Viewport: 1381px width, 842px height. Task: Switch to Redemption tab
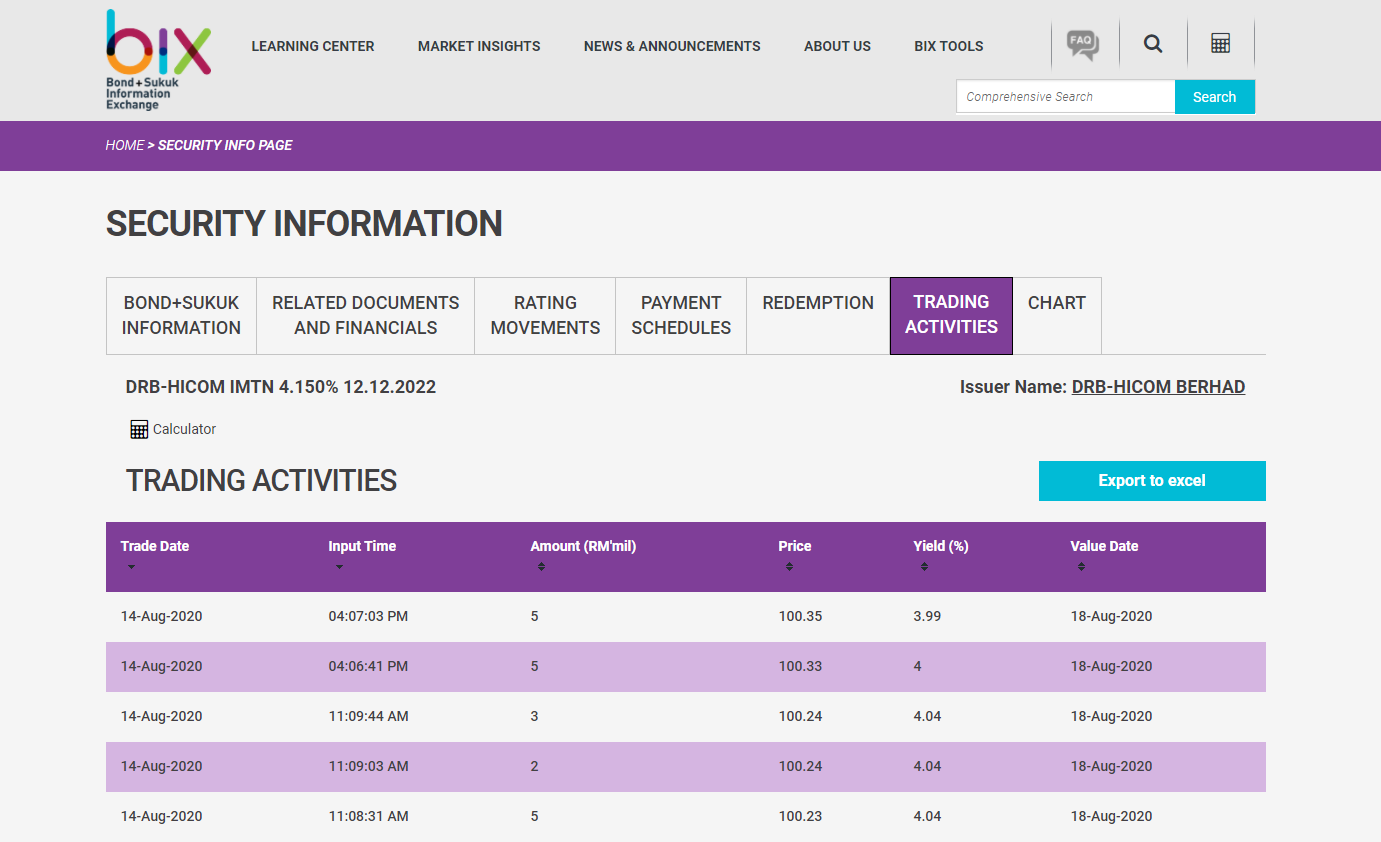coord(818,315)
